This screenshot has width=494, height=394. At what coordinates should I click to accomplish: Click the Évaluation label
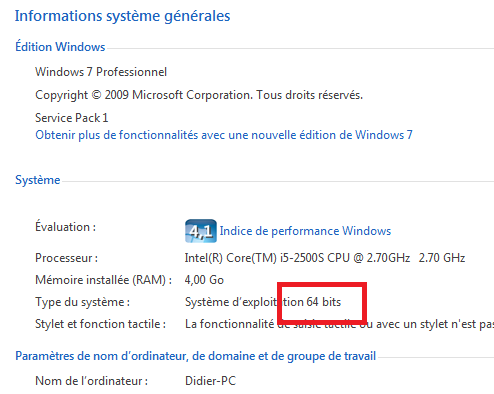coord(66,227)
